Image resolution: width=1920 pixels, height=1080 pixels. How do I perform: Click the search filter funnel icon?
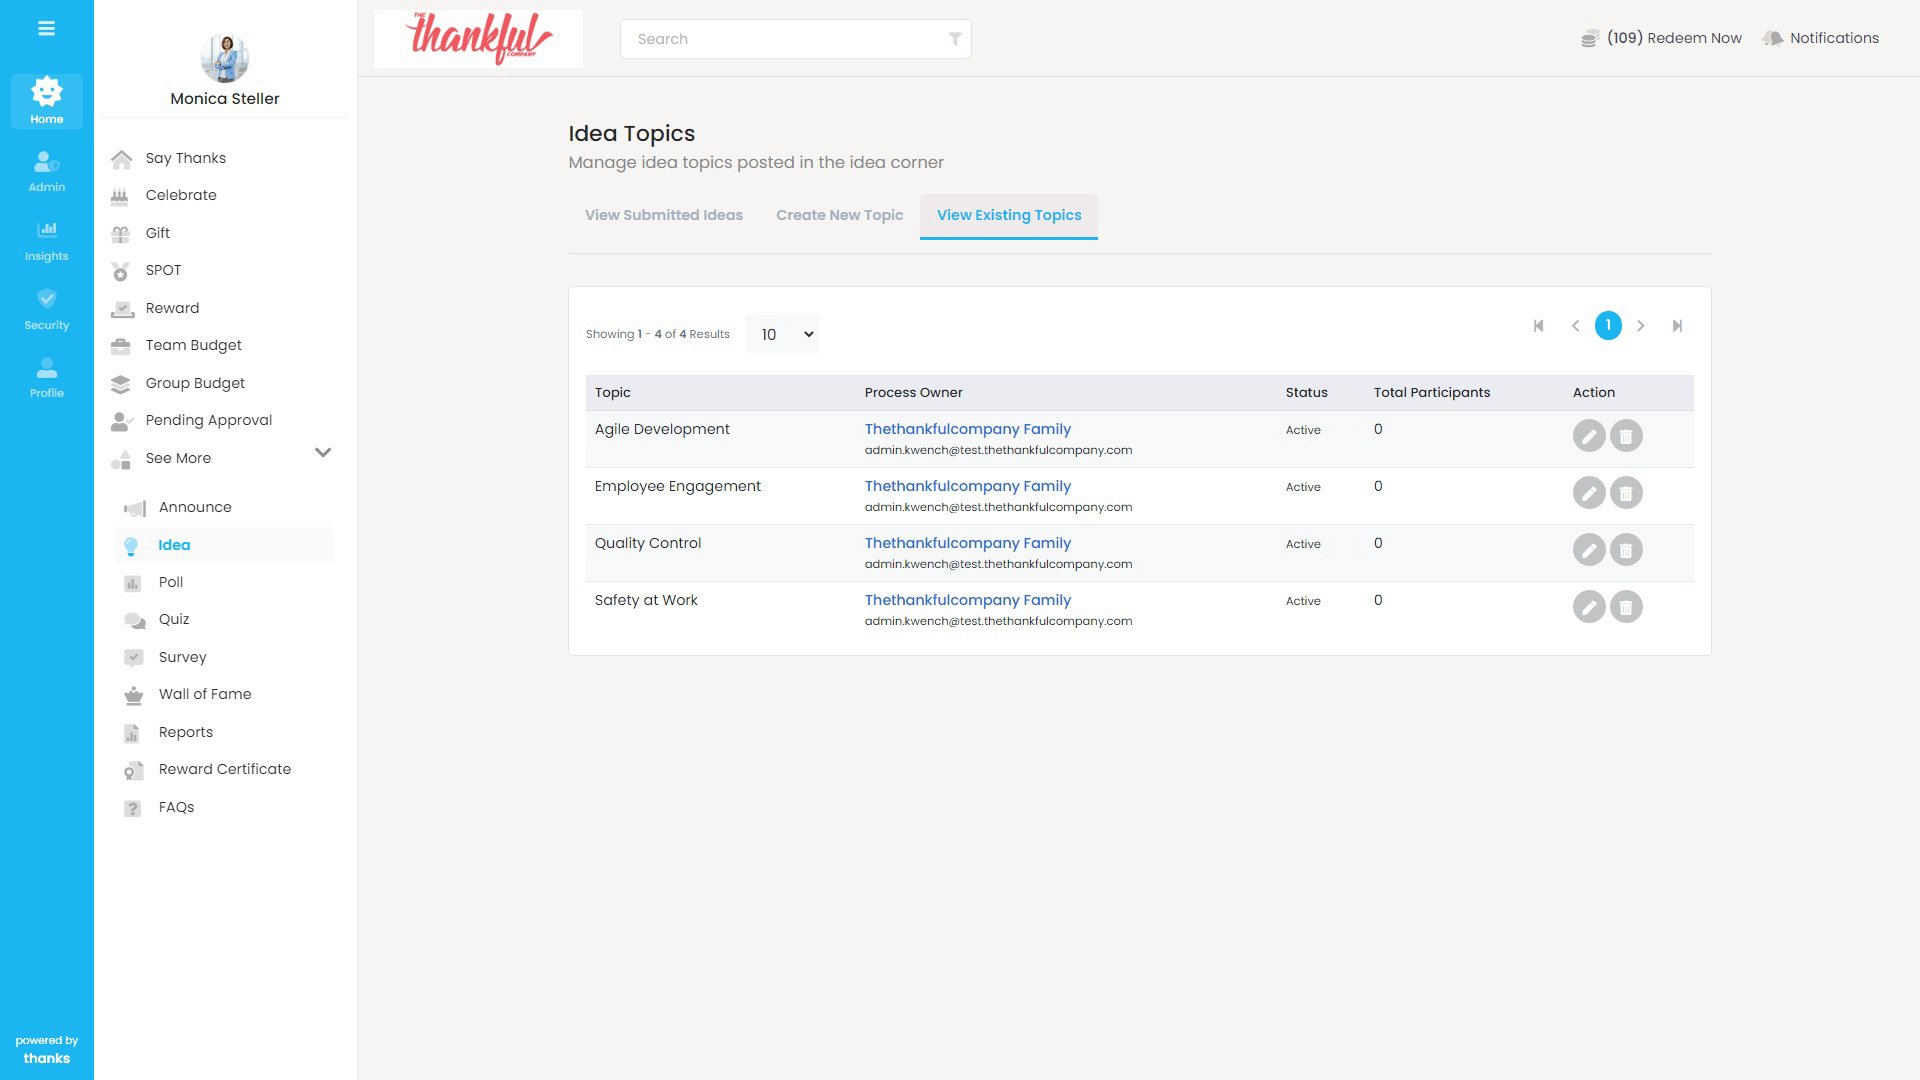click(x=954, y=39)
